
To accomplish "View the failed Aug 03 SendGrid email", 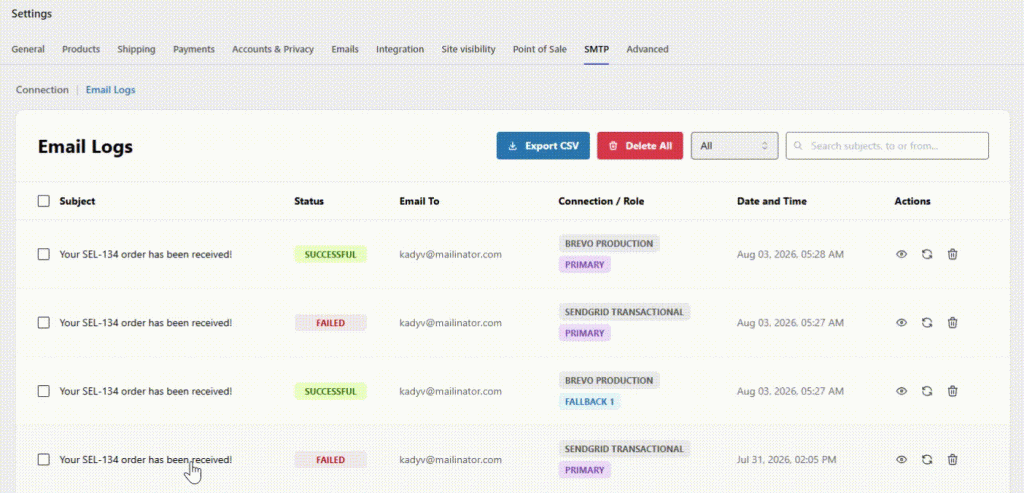I will 901,323.
